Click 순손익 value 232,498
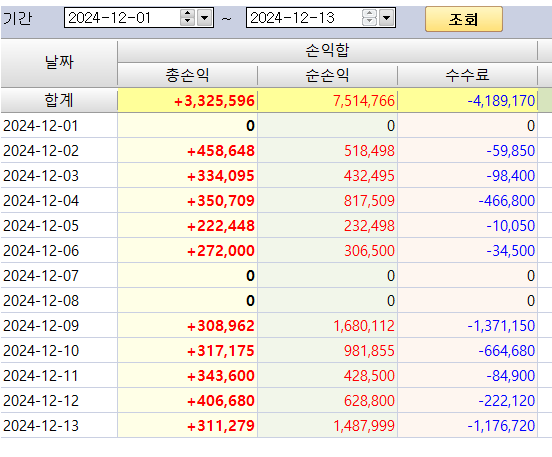552x457 pixels. [x=369, y=226]
